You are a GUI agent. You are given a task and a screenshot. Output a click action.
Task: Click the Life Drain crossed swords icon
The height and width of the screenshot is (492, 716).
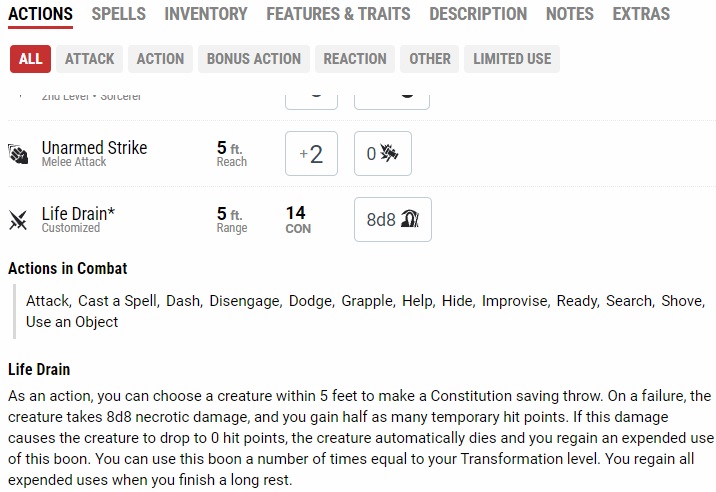click(x=18, y=220)
